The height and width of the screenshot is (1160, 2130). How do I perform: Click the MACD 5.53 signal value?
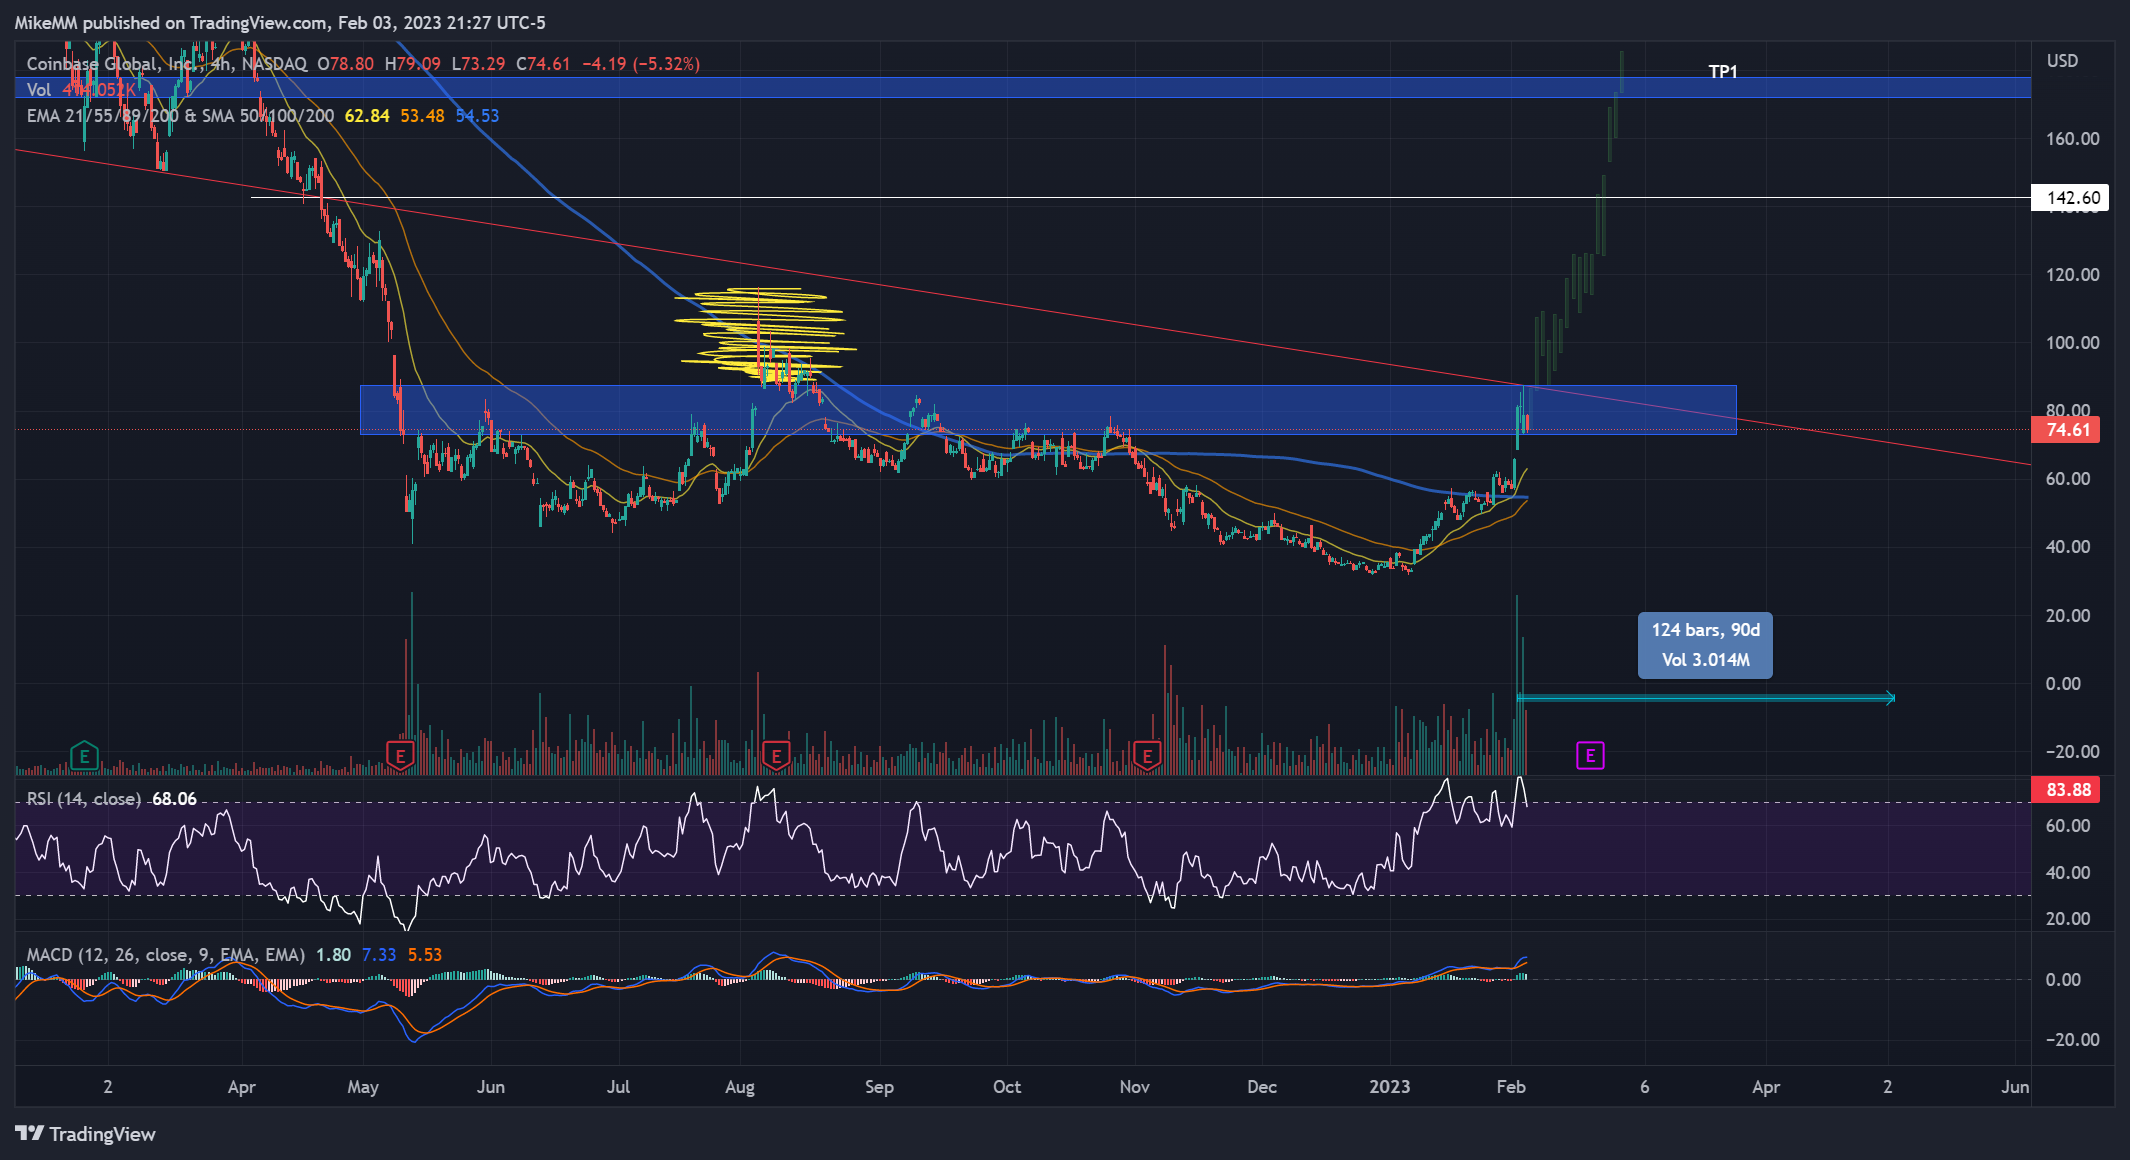pyautogui.click(x=425, y=955)
